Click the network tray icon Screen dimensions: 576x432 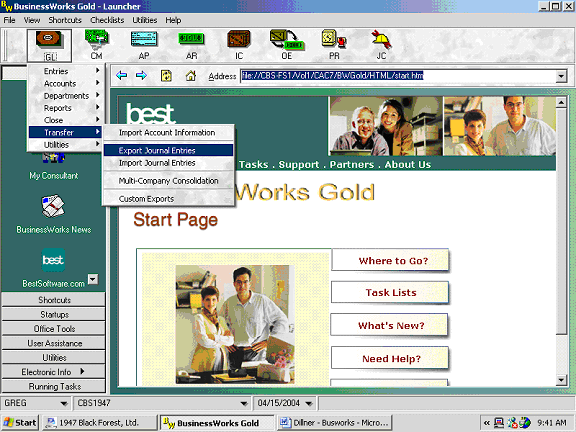click(499, 423)
